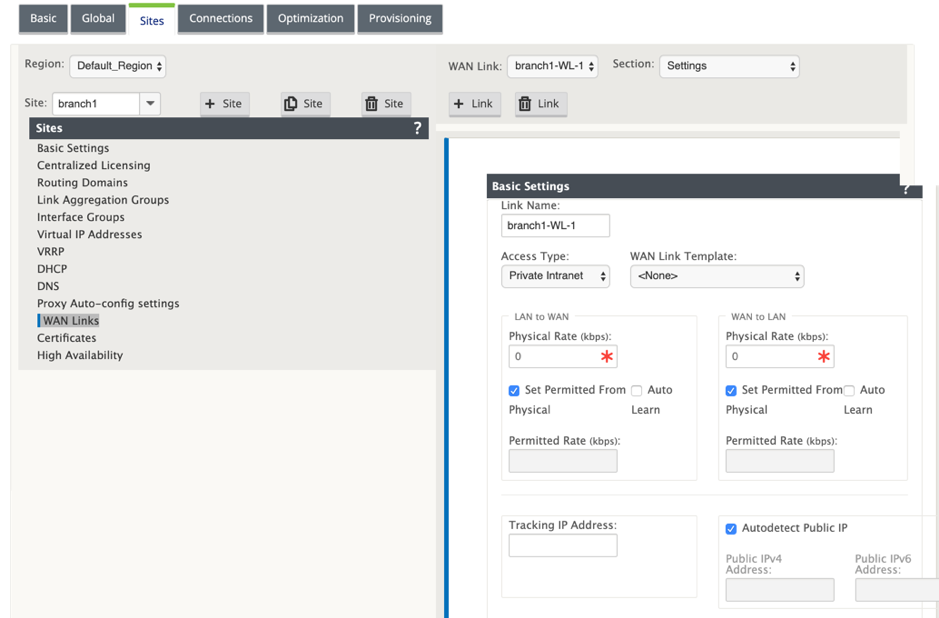The width and height of the screenshot is (939, 618).
Task: Switch to the Connections tab
Action: pos(221,19)
